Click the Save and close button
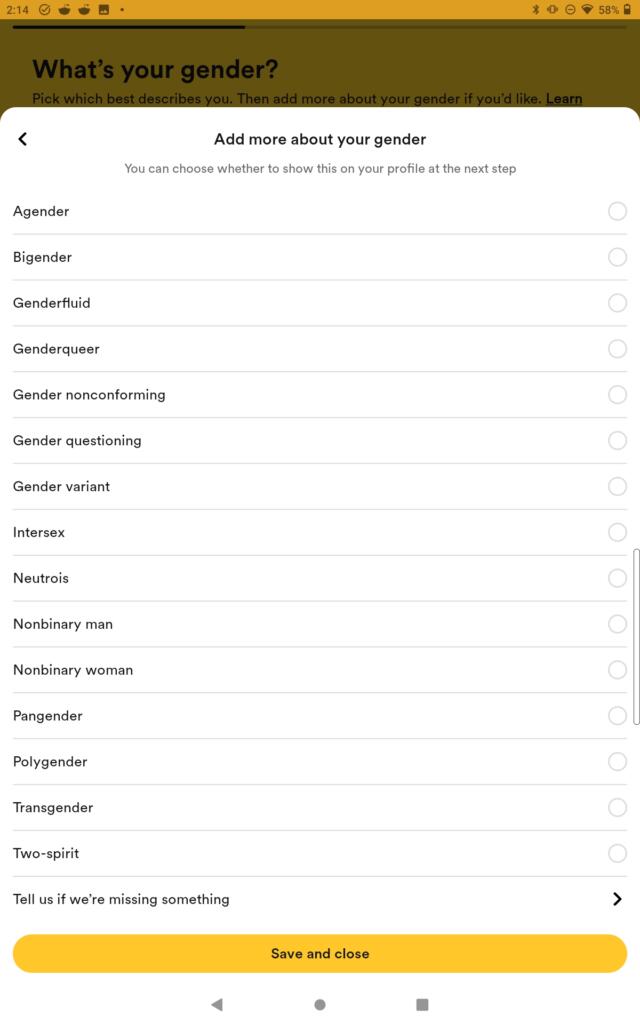This screenshot has height=1024, width=640. click(320, 953)
